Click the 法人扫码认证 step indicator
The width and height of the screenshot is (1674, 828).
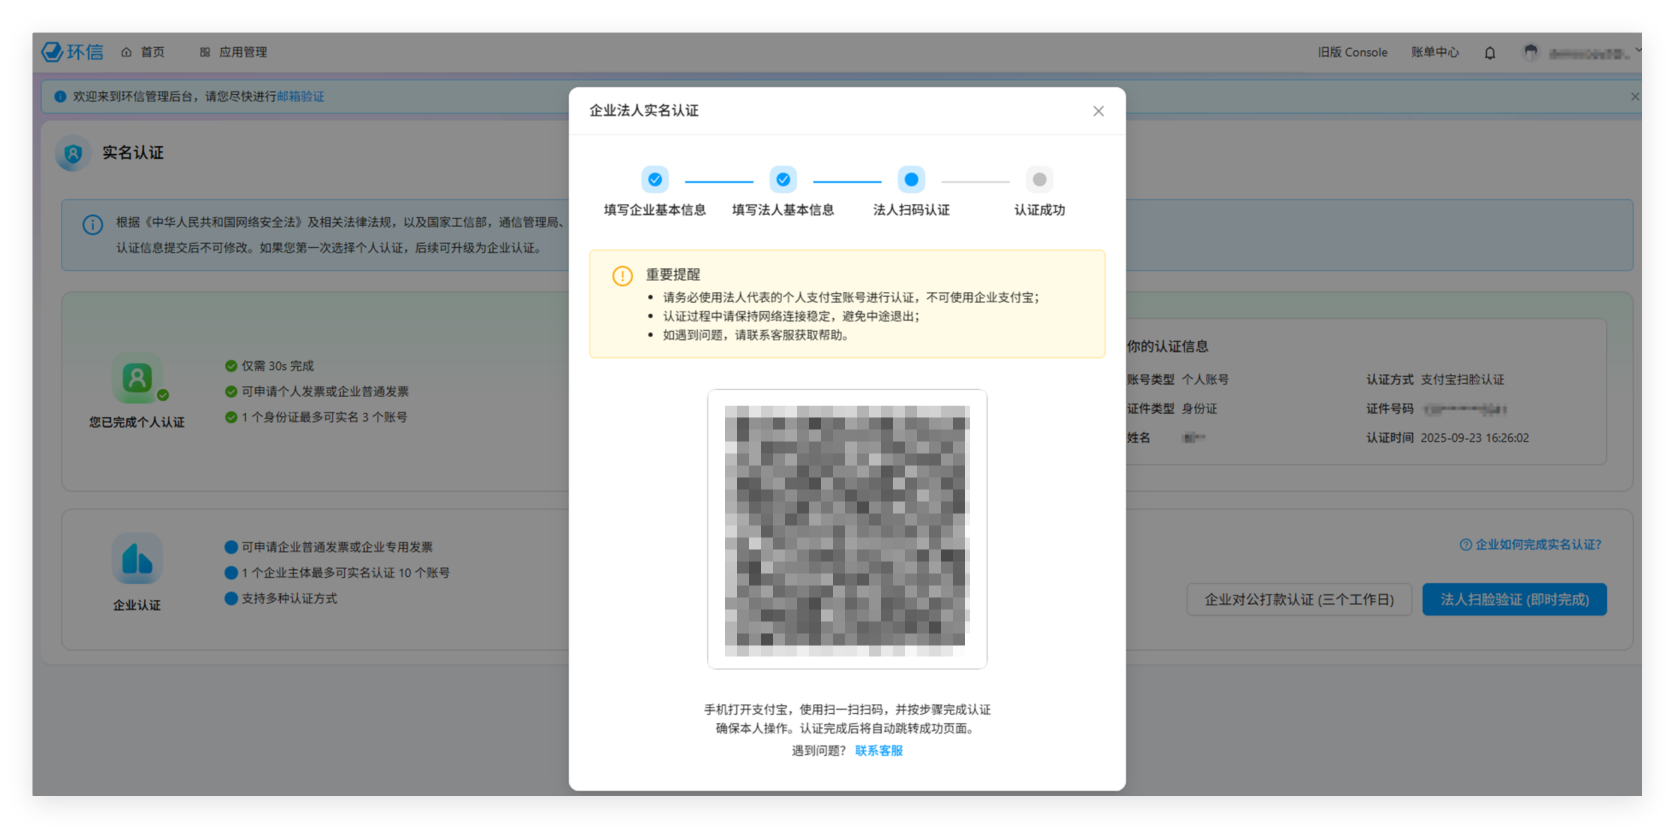pos(911,180)
